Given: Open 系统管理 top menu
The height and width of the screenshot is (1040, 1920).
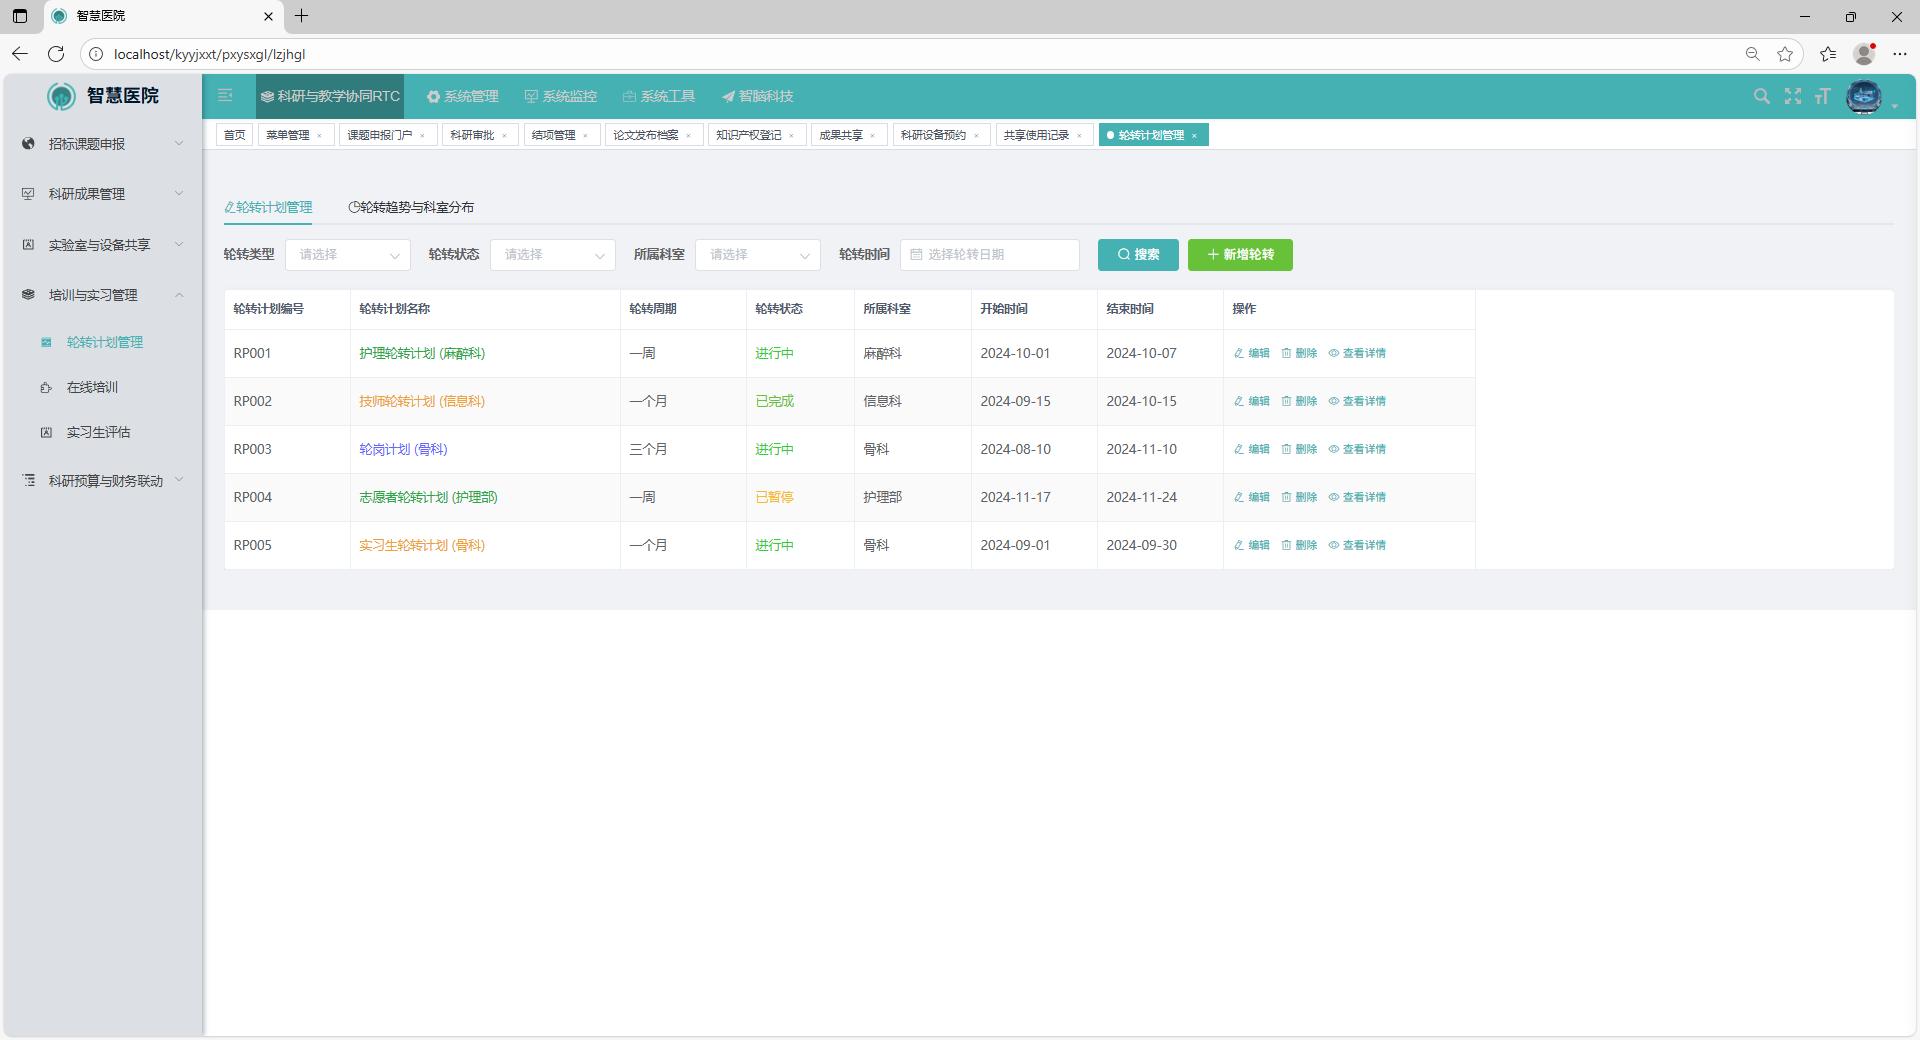Looking at the screenshot, I should click(462, 96).
